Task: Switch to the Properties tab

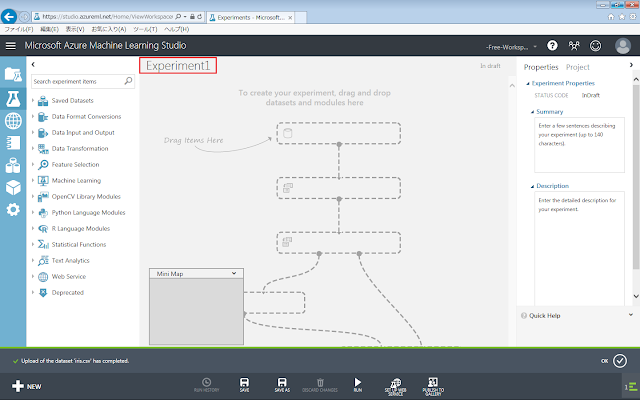Action: tap(541, 67)
